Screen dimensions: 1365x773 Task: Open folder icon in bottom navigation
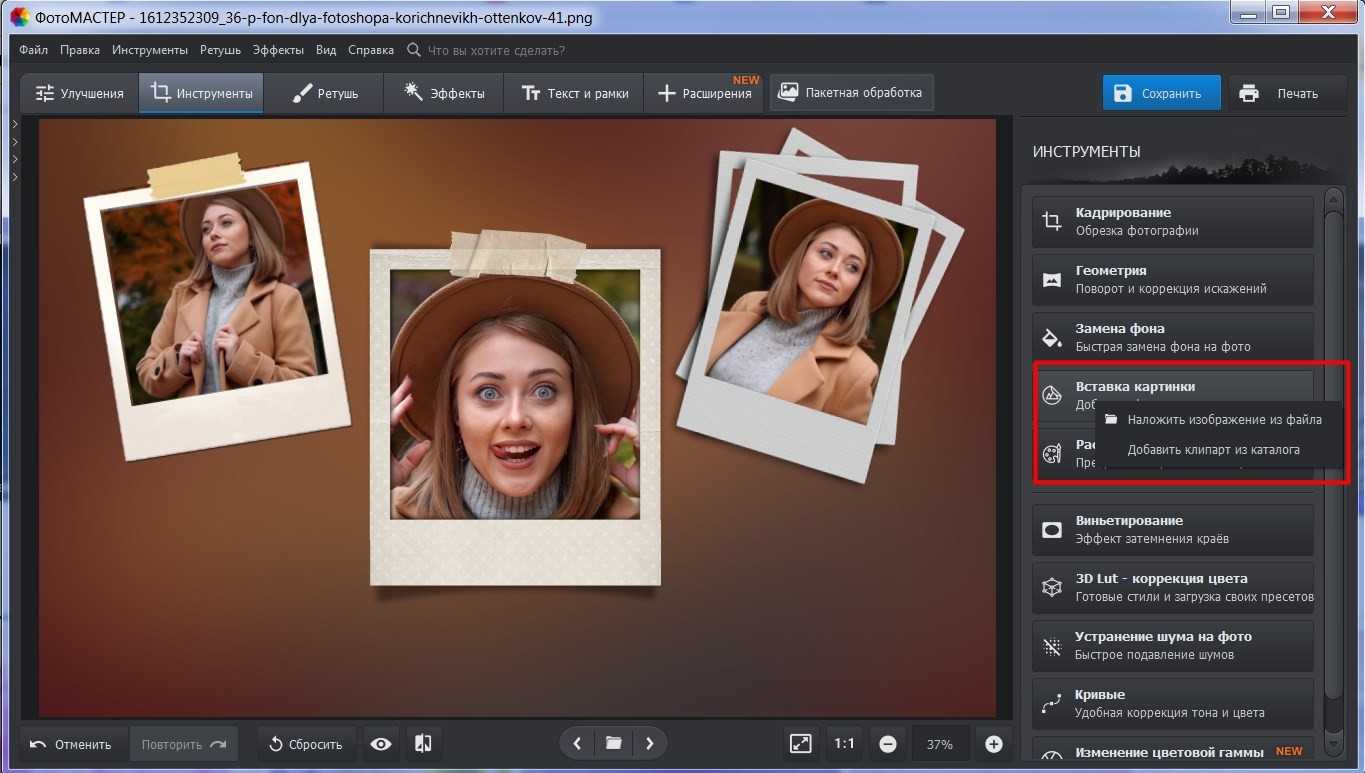(x=613, y=743)
